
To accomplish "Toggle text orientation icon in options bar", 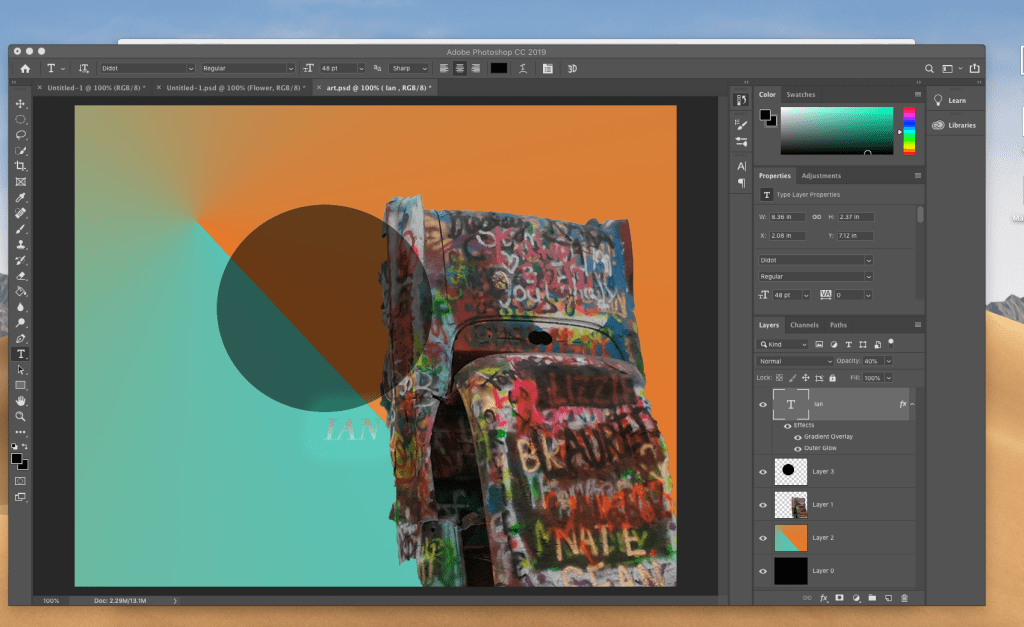I will 84,69.
